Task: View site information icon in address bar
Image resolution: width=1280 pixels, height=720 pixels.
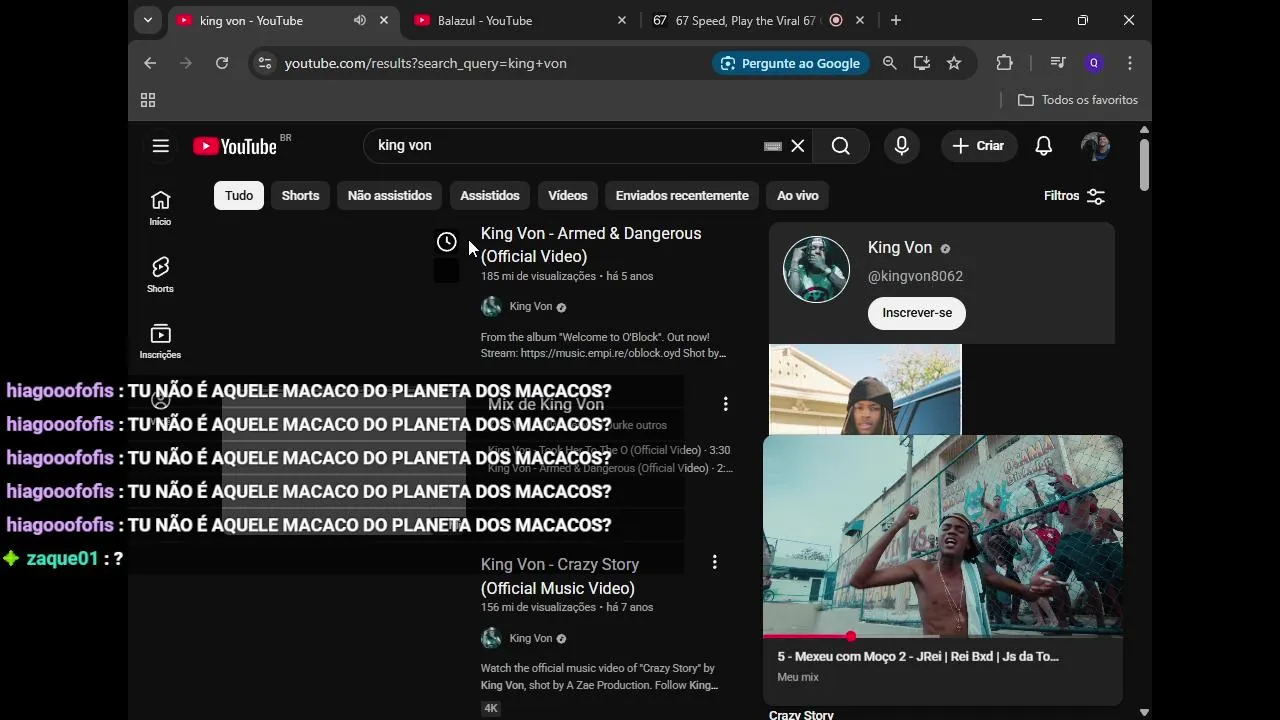Action: tap(264, 63)
